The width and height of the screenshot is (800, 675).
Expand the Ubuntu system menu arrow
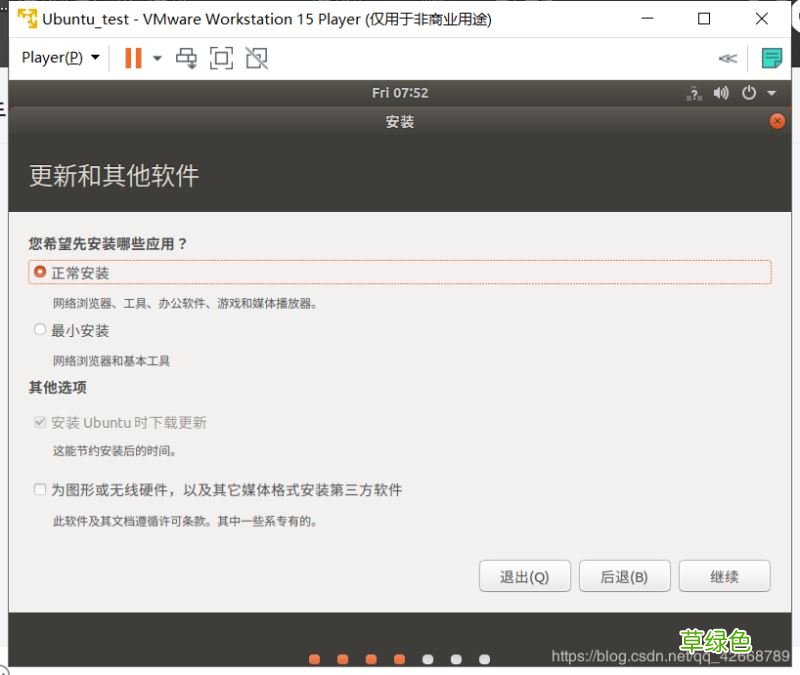pyautogui.click(x=771, y=93)
